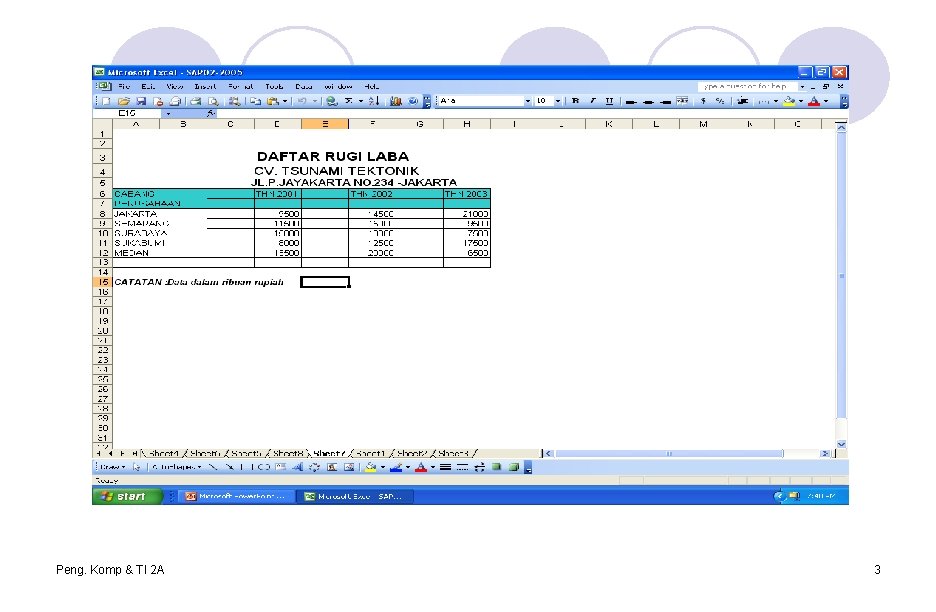Screen dimensions: 936x612
Task: Click the Help question mark icon in the toolbar
Action: pos(412,102)
